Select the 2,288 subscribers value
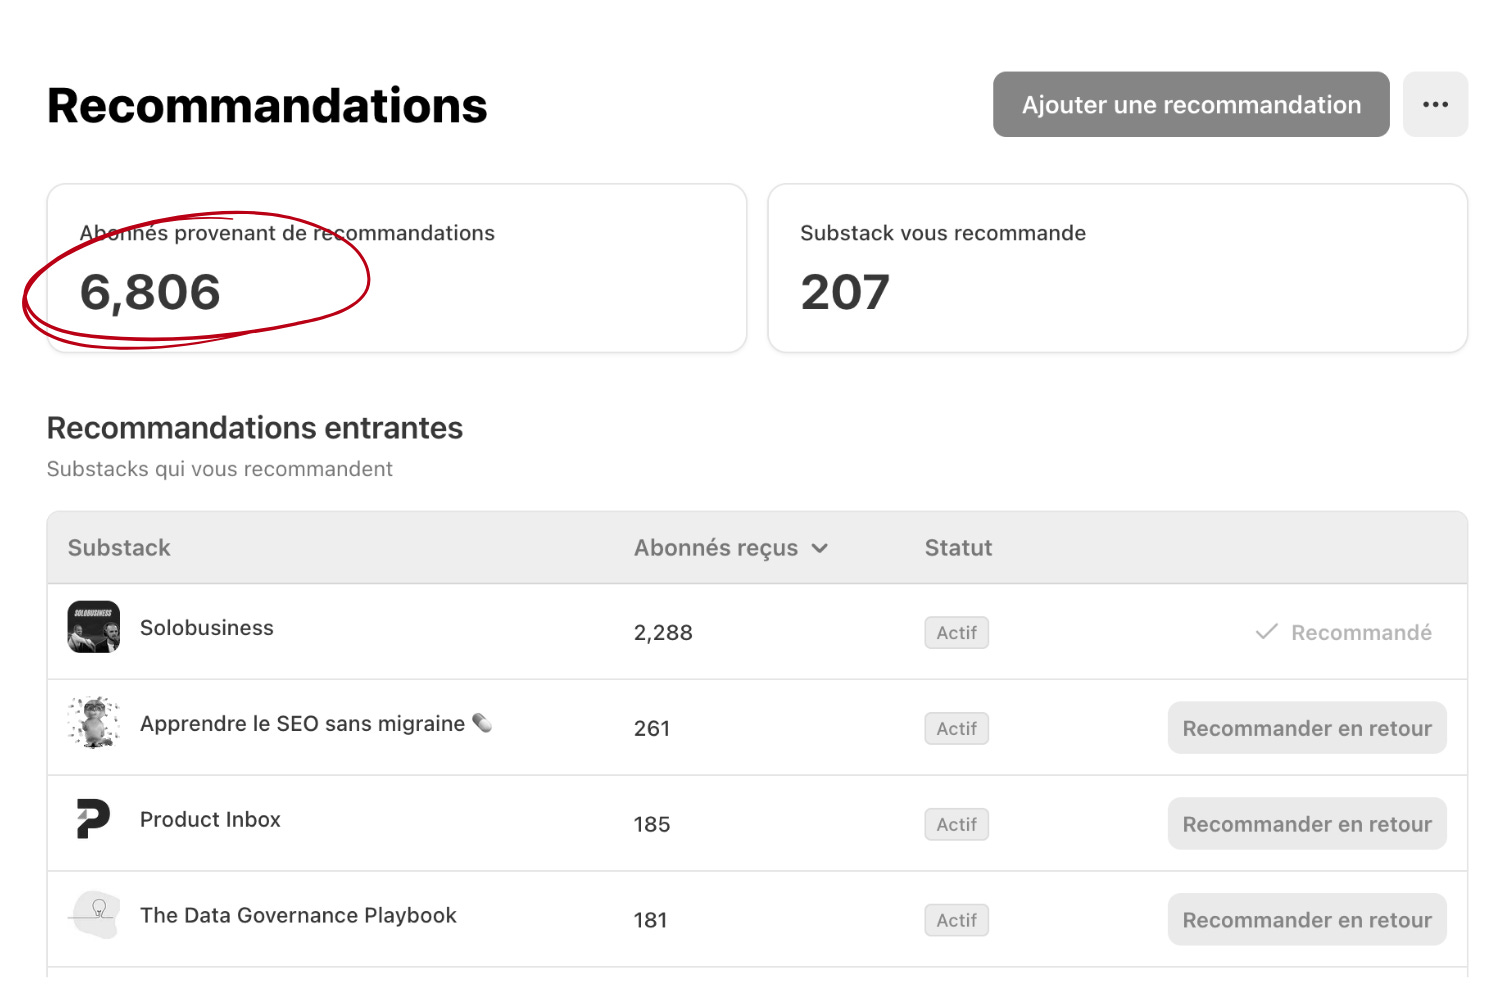1500x1000 pixels. click(663, 633)
